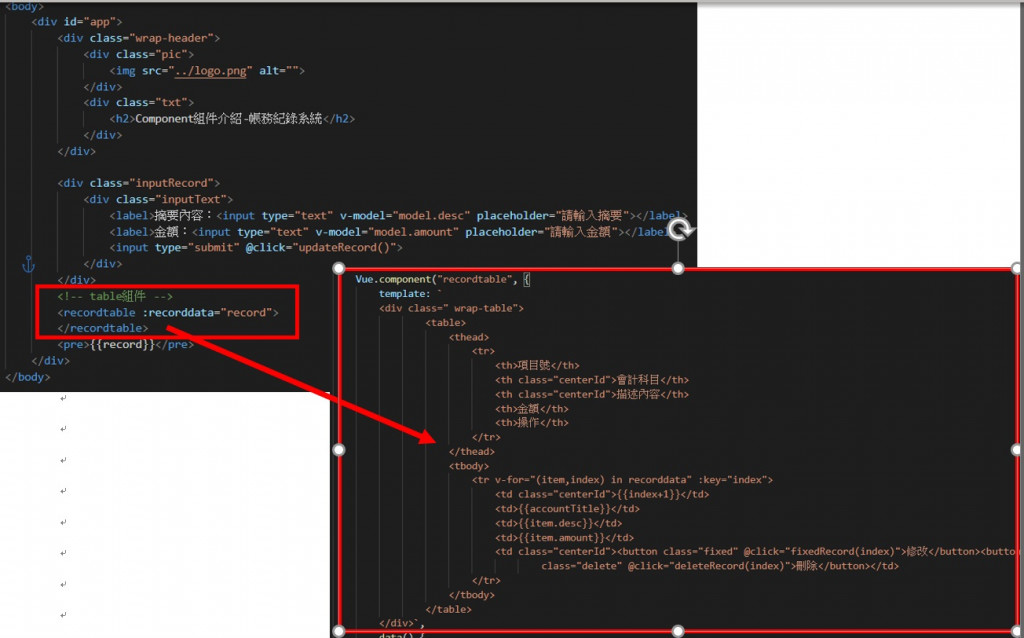Screen dimensions: 1024x638
Task: Click the anchor icon in the left margin
Action: pyautogui.click(x=28, y=264)
